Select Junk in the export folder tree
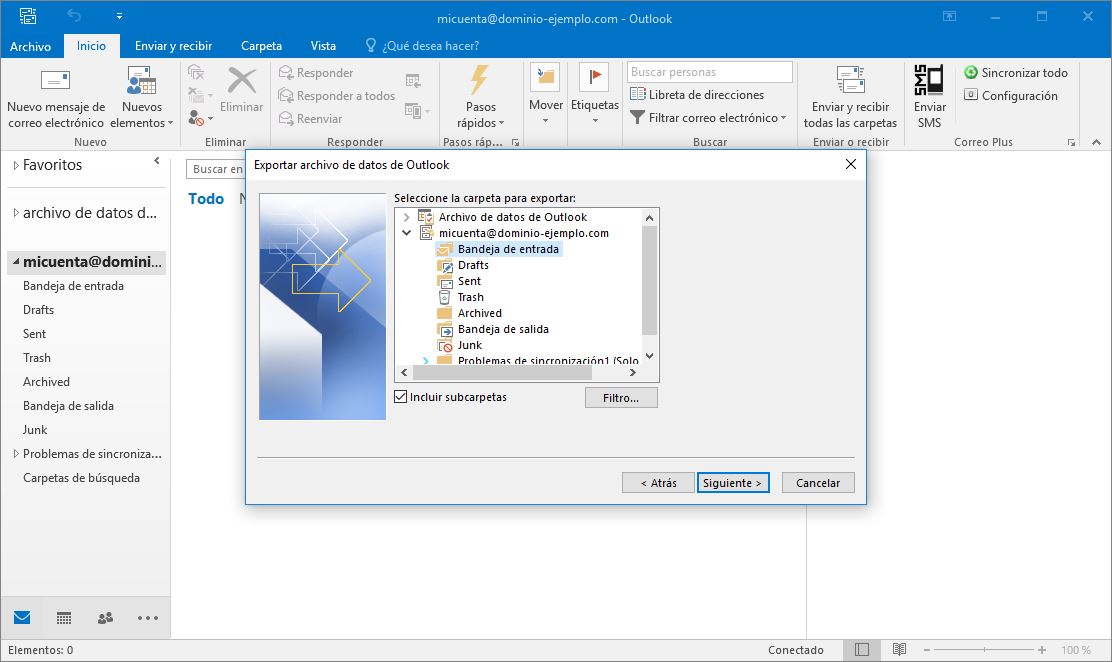Screen dimensions: 1112x662 469,345
